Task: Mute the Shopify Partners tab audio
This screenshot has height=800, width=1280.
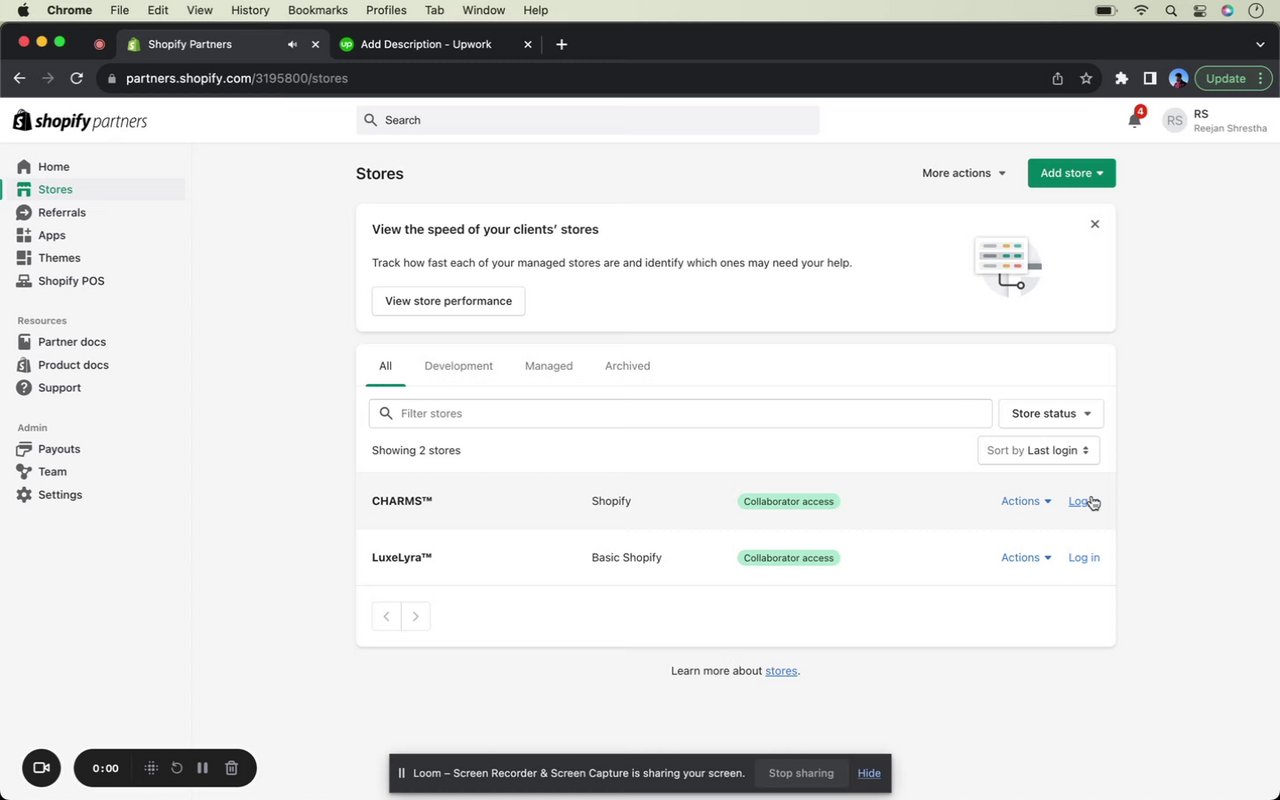Action: (292, 44)
